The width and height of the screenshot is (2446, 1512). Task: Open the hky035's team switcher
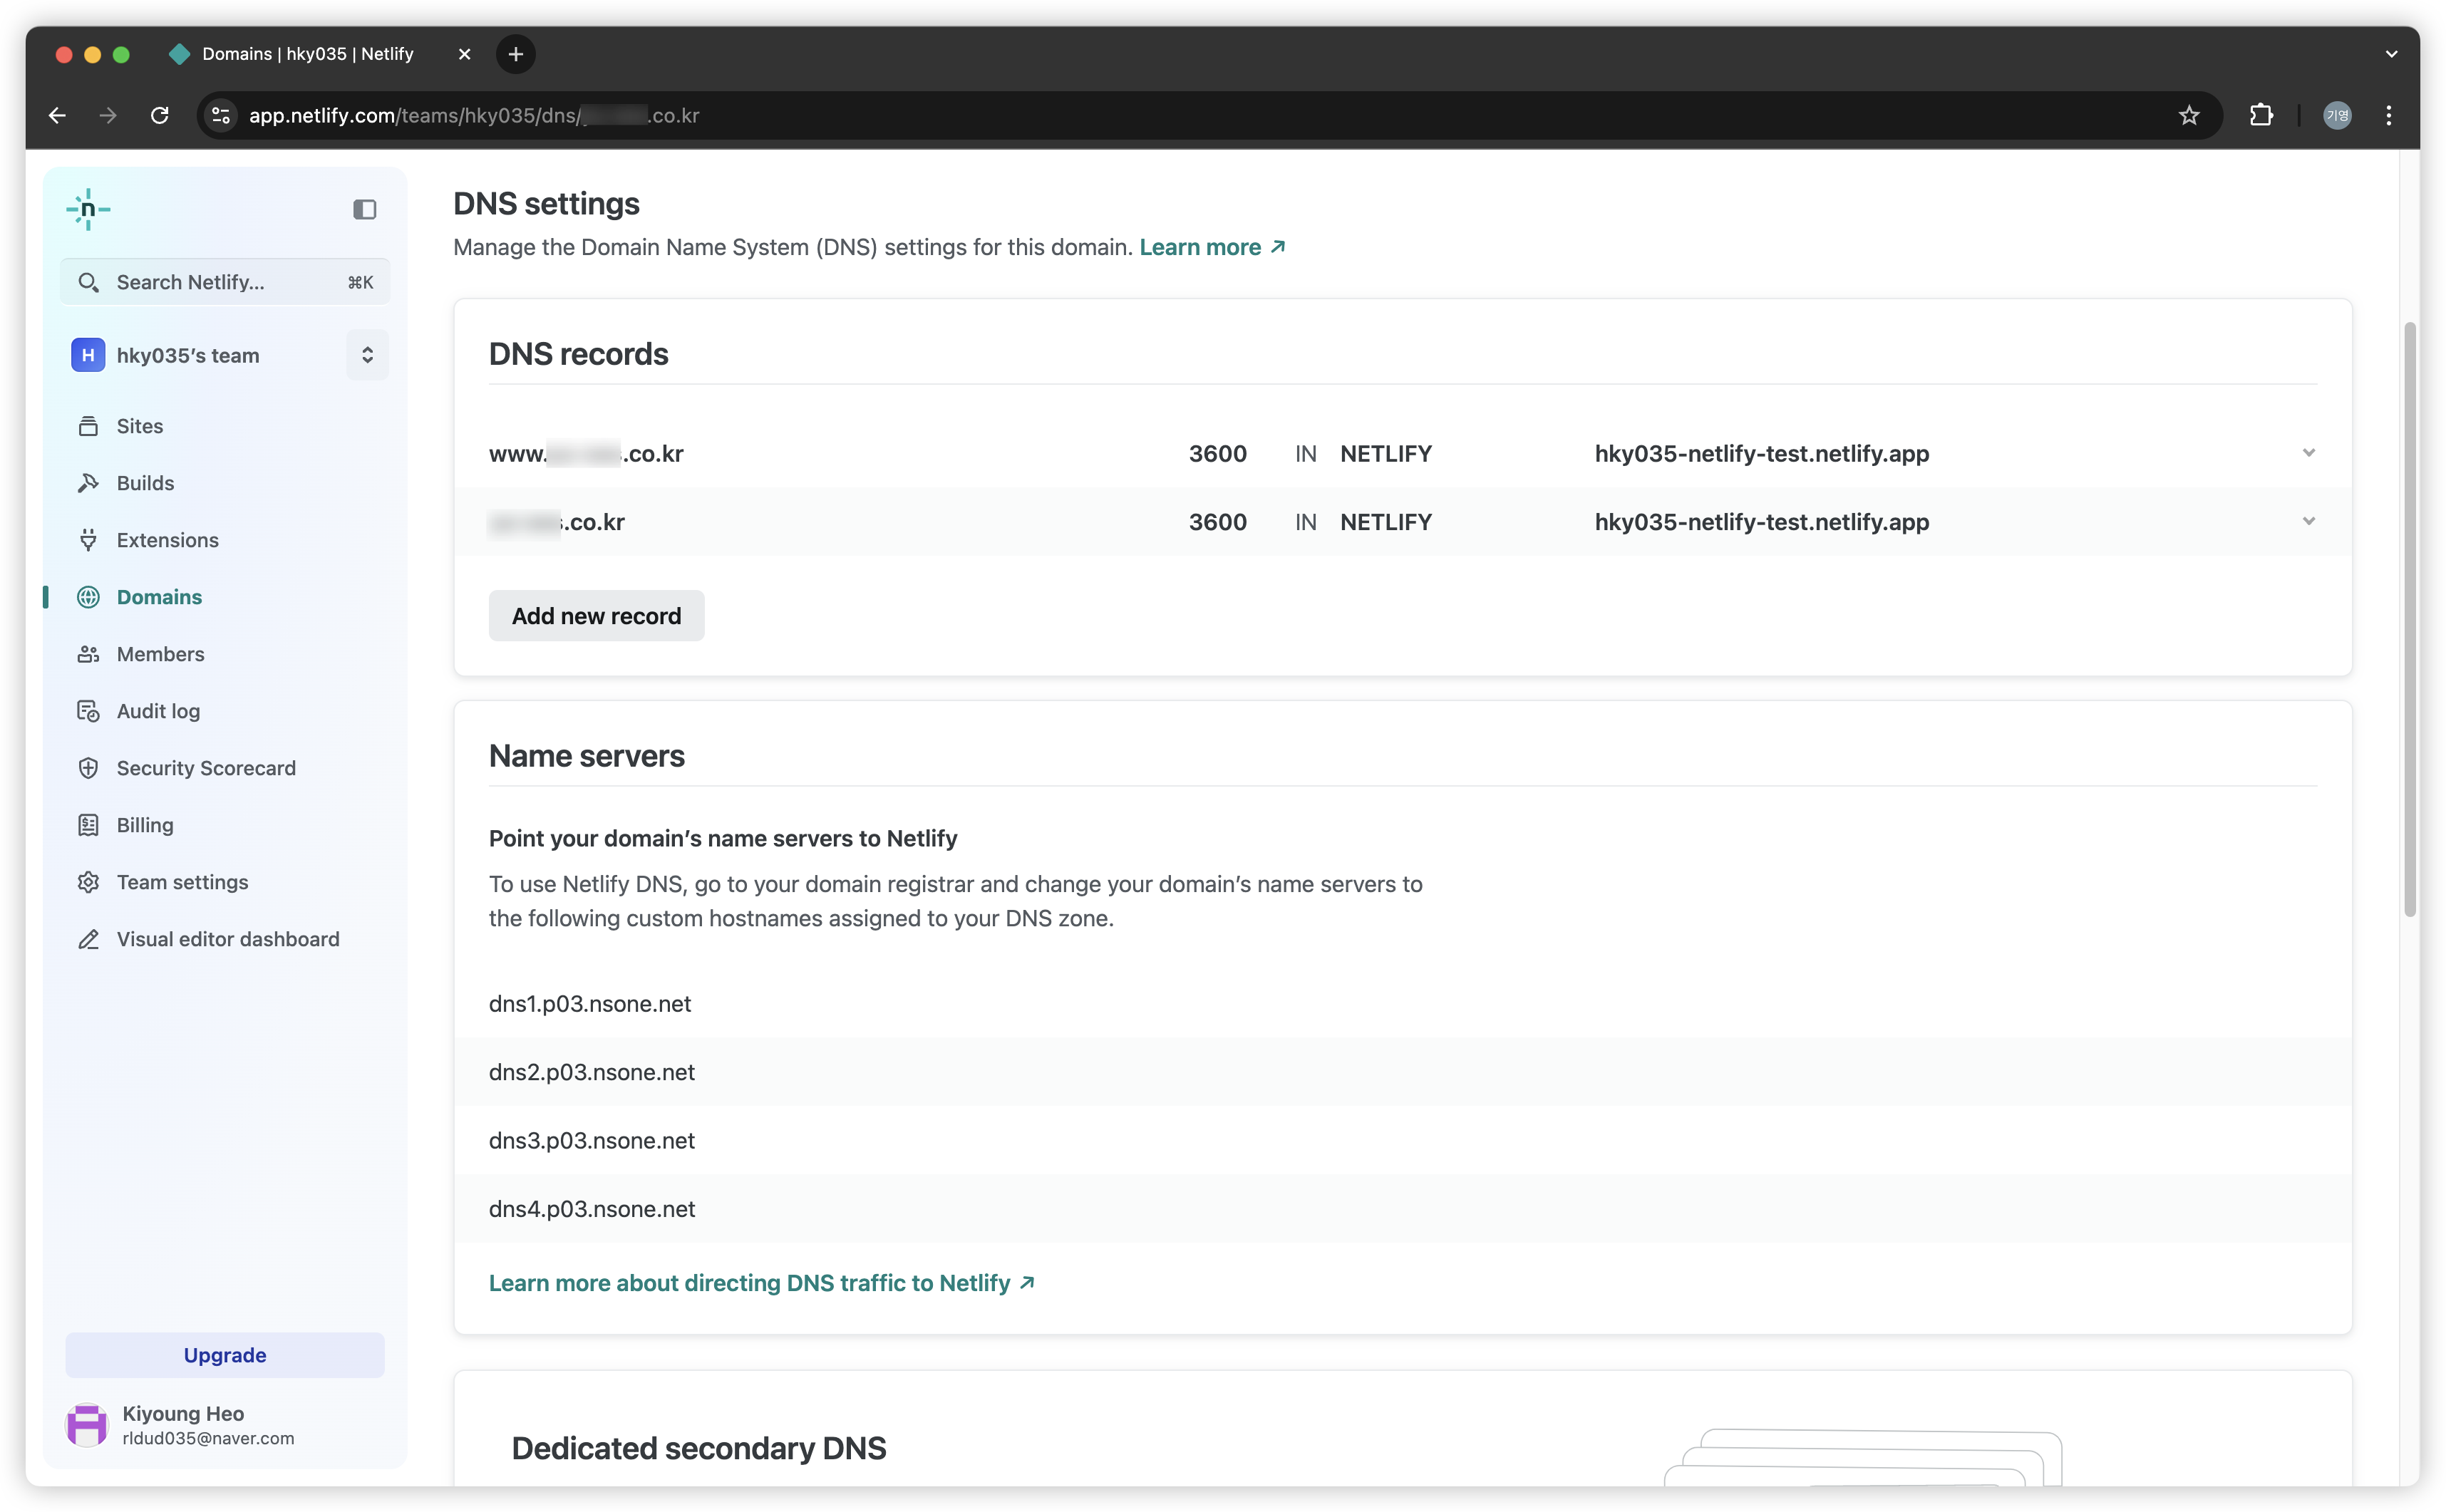(367, 355)
